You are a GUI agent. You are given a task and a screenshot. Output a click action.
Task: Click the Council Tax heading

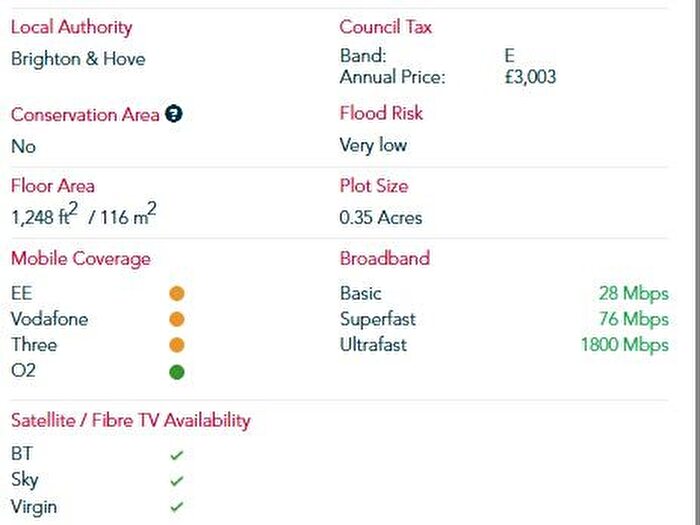385,27
